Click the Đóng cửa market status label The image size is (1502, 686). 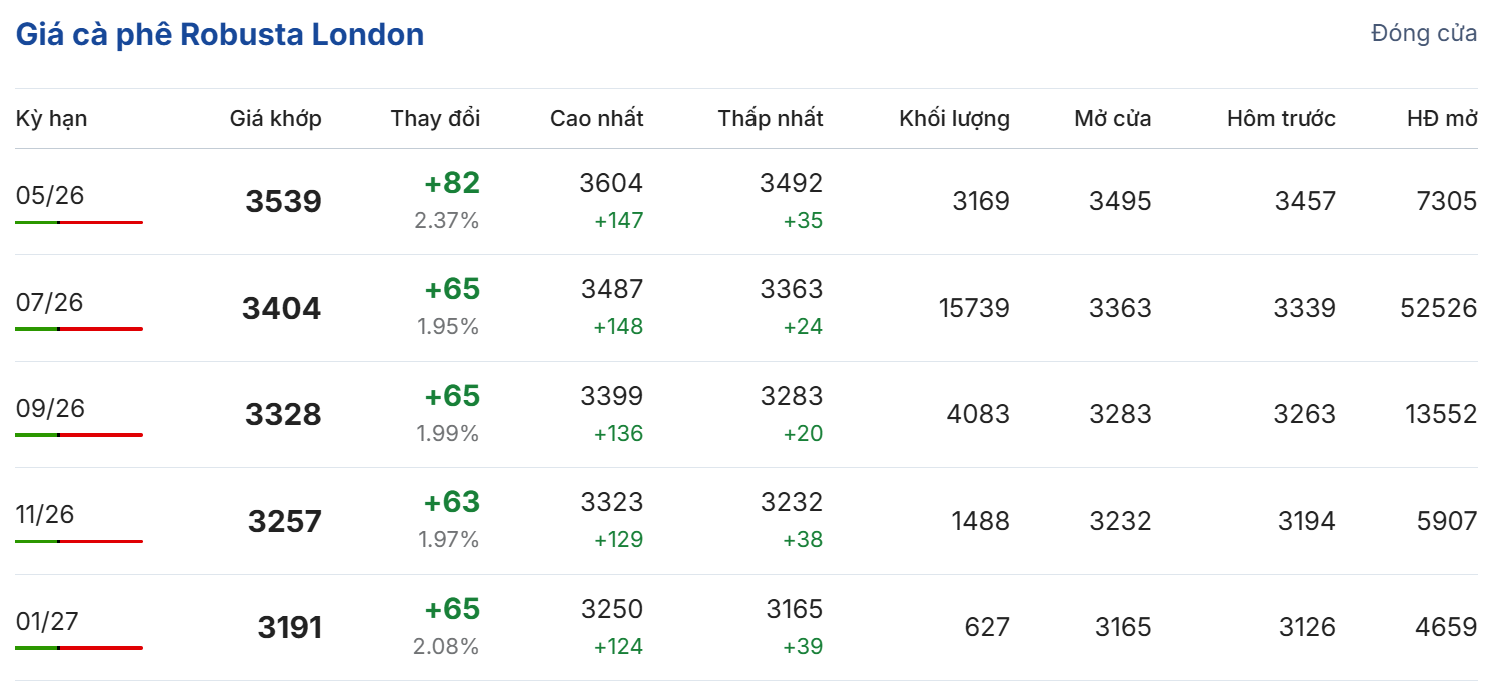[1424, 33]
